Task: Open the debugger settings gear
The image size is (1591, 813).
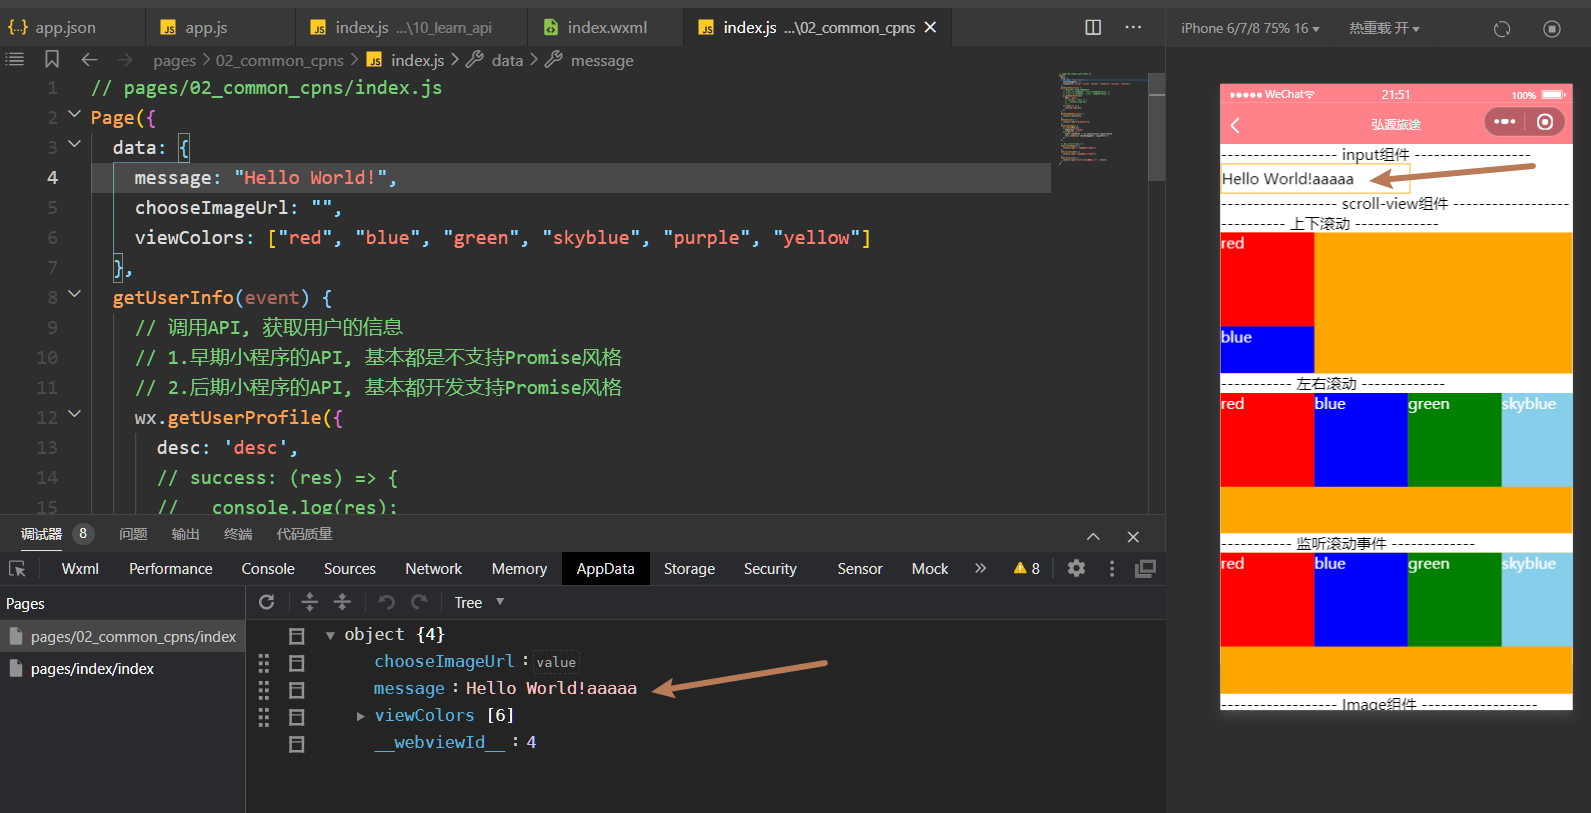Action: click(1076, 568)
